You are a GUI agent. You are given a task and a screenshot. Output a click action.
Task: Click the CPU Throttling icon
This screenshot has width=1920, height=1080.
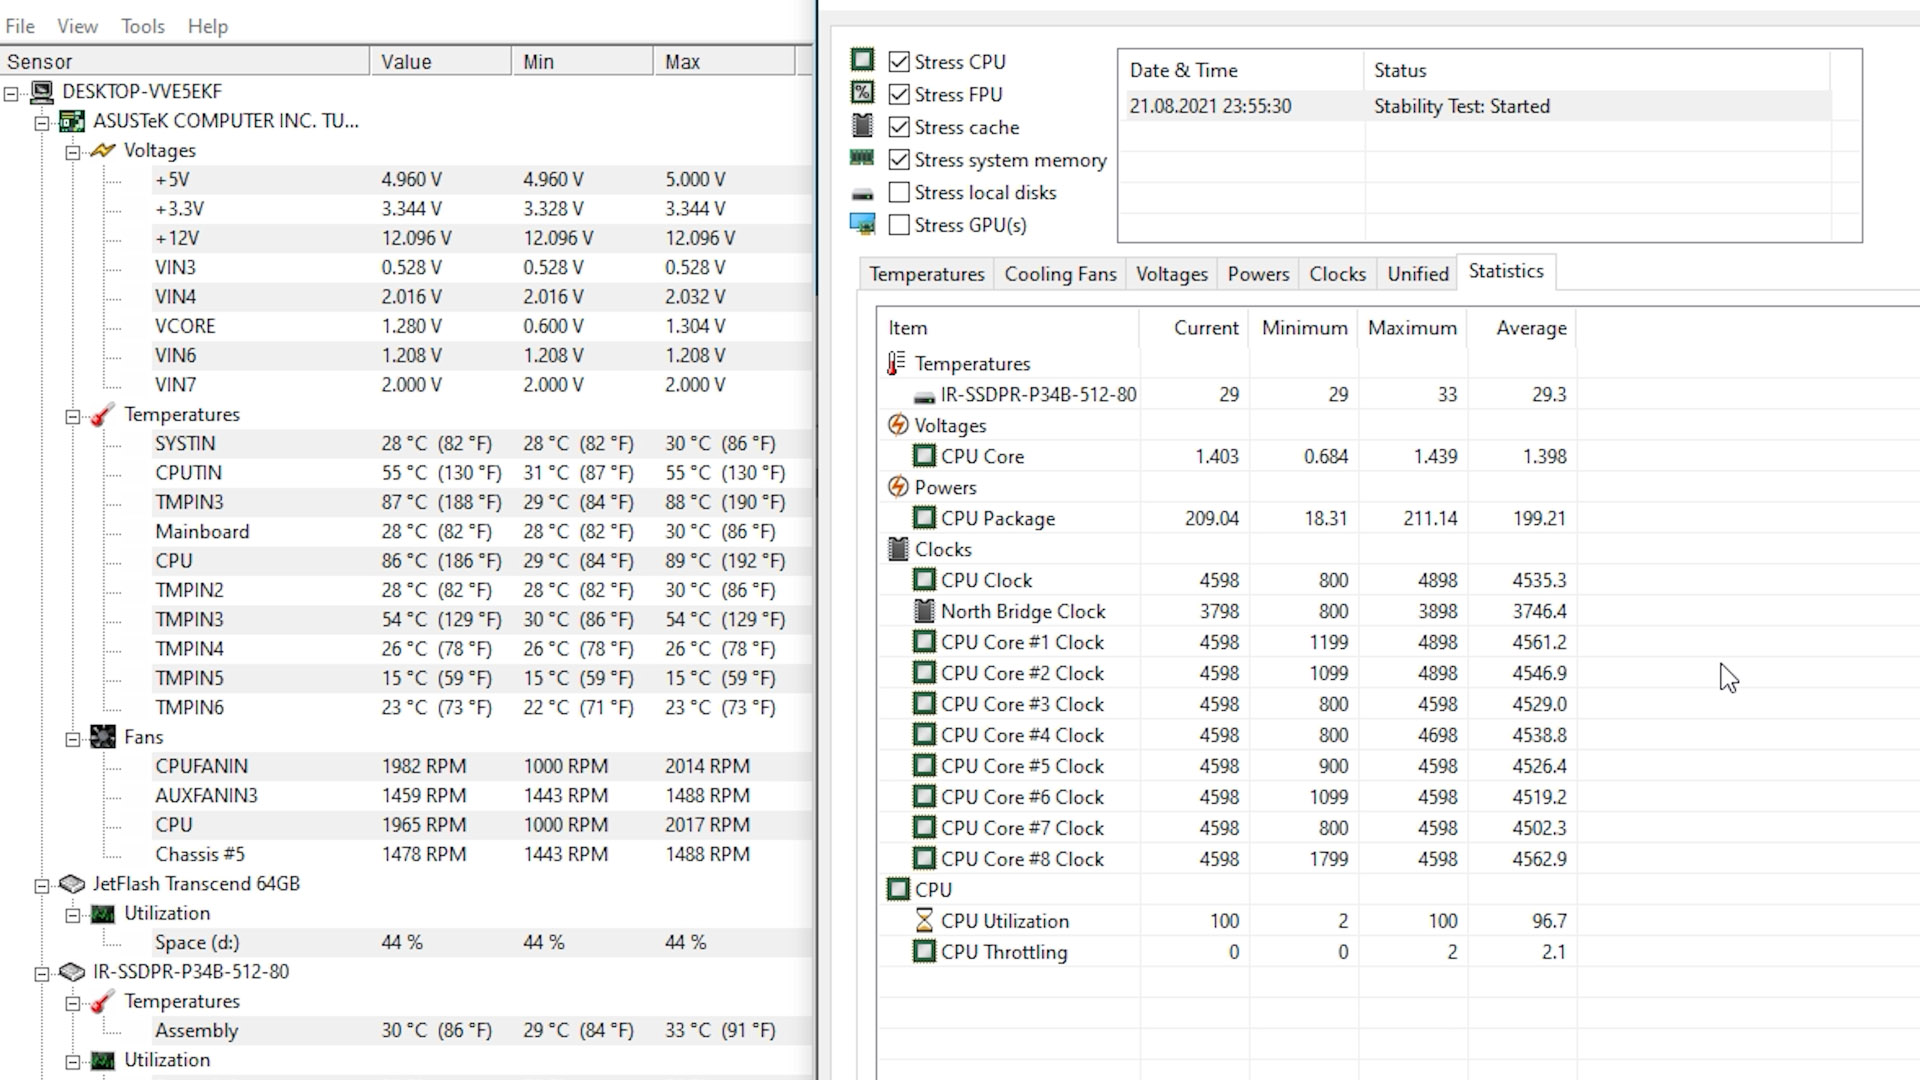click(x=924, y=952)
